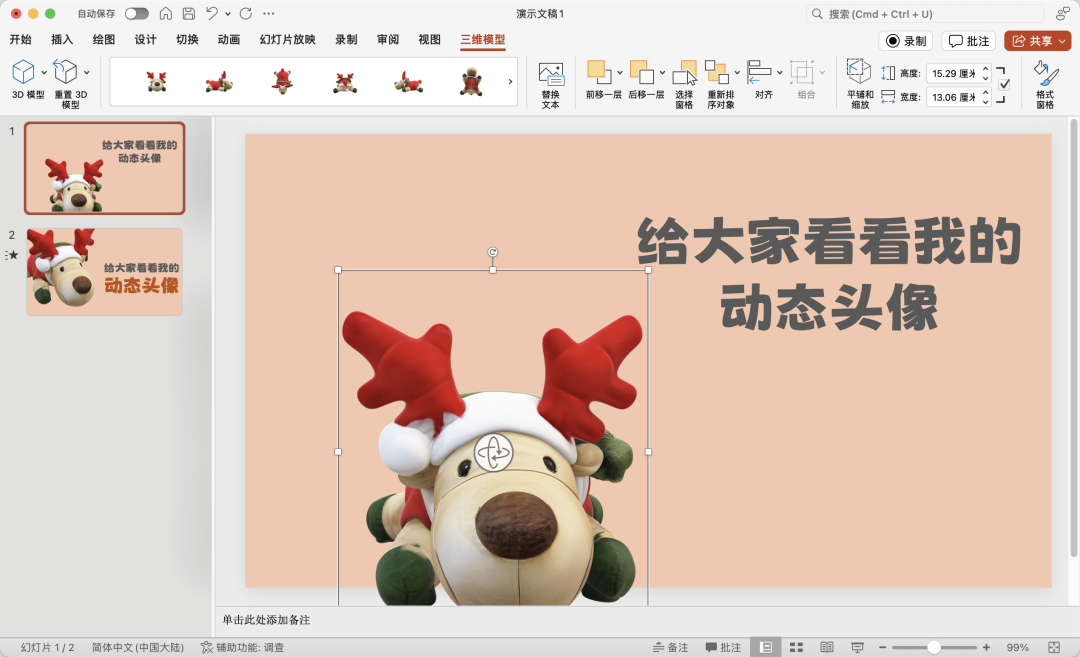1080x657 pixels.
Task: Fit slide to window using status bar icon
Action: (1054, 647)
